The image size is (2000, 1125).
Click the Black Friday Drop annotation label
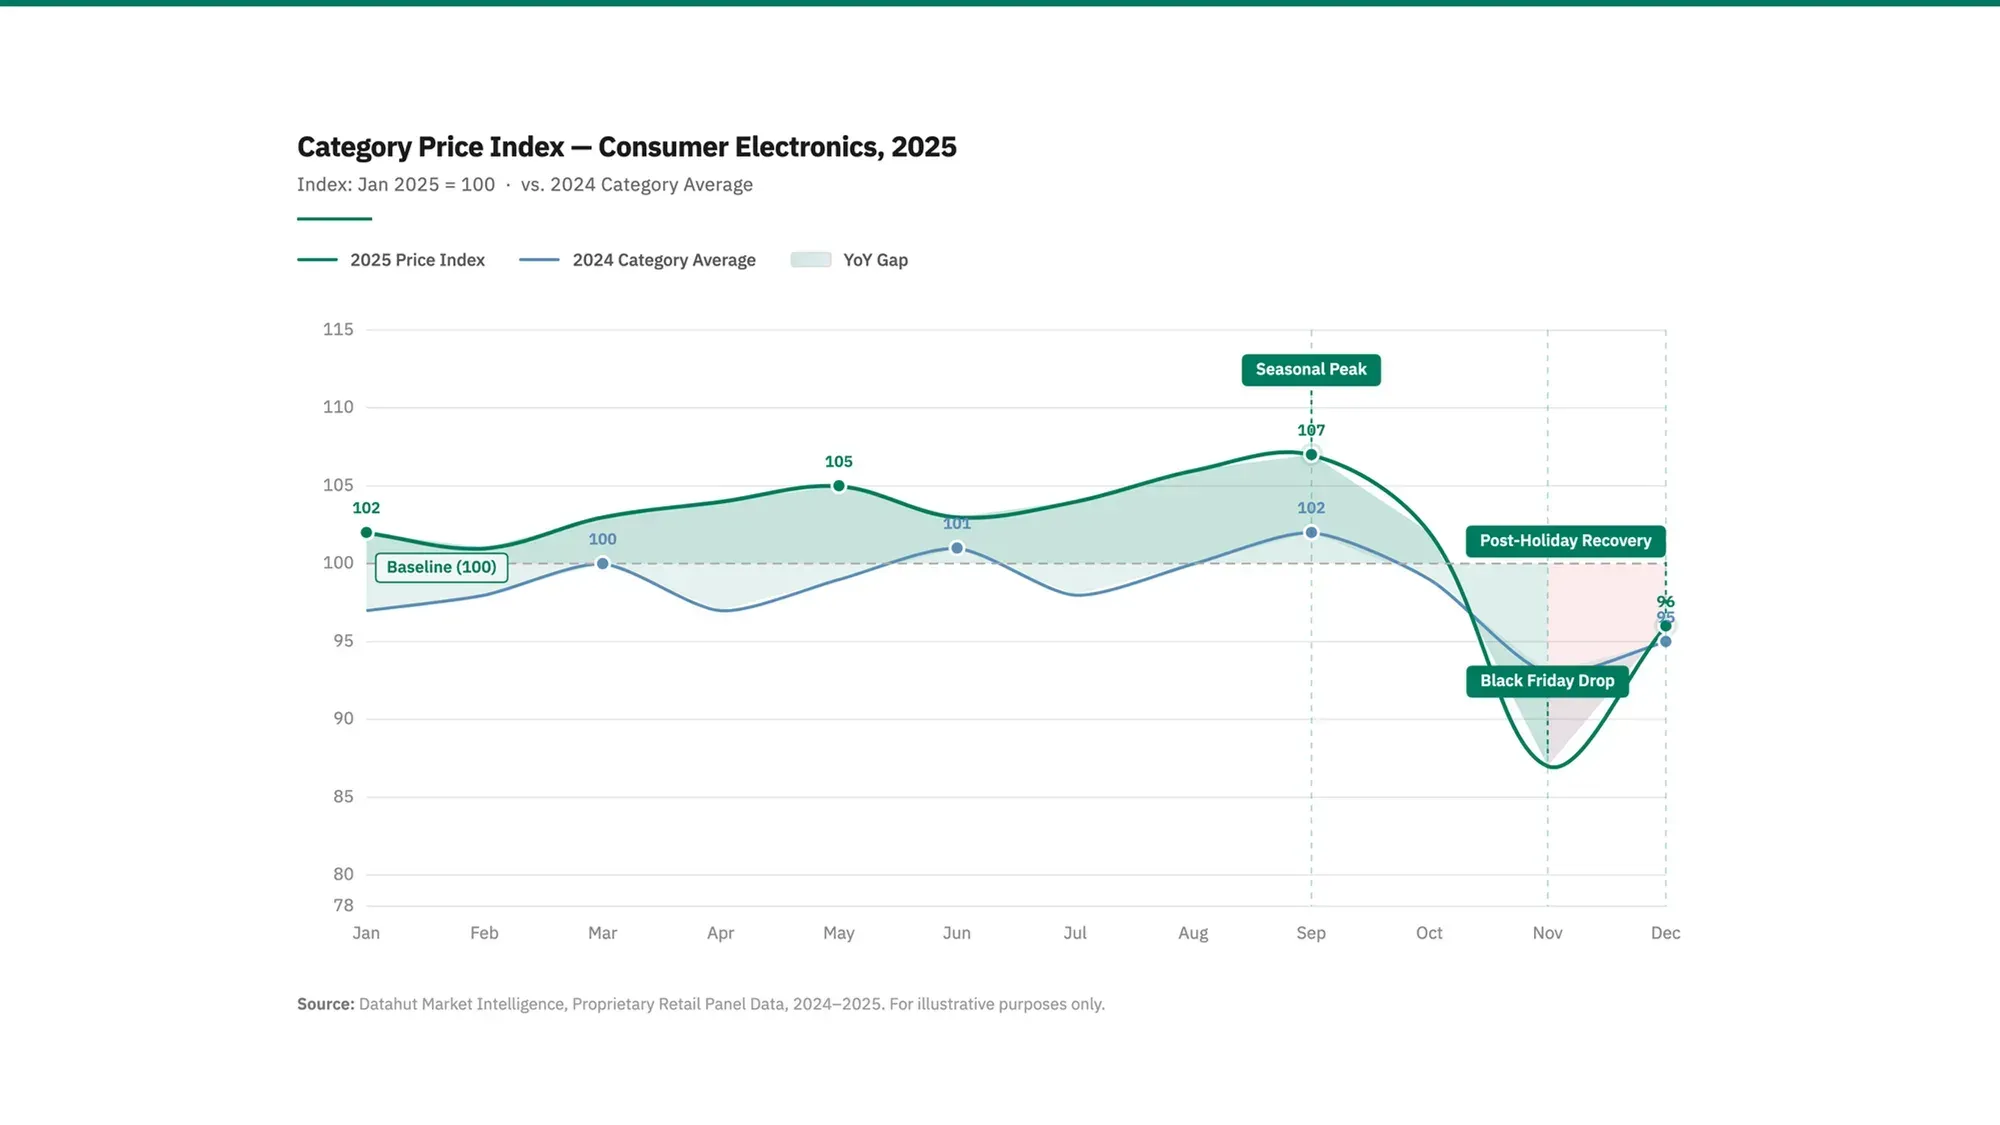click(x=1547, y=681)
